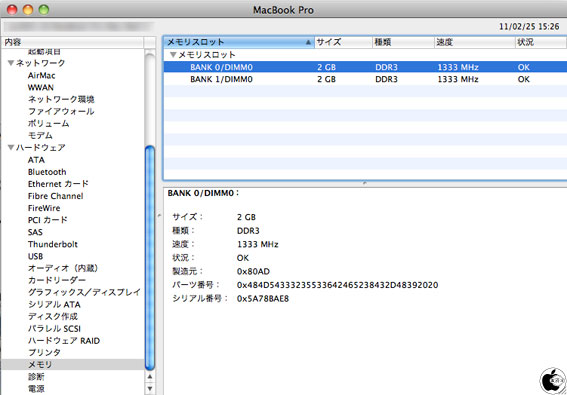The height and width of the screenshot is (395, 567).
Task: Open ファイアウォール in the sidebar
Action: point(61,111)
